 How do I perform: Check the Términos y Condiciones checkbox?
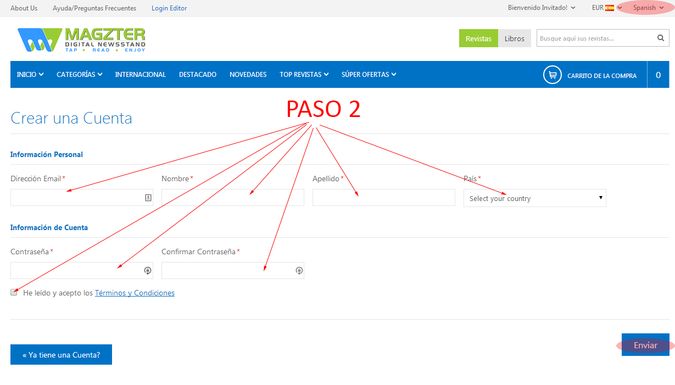pos(14,292)
